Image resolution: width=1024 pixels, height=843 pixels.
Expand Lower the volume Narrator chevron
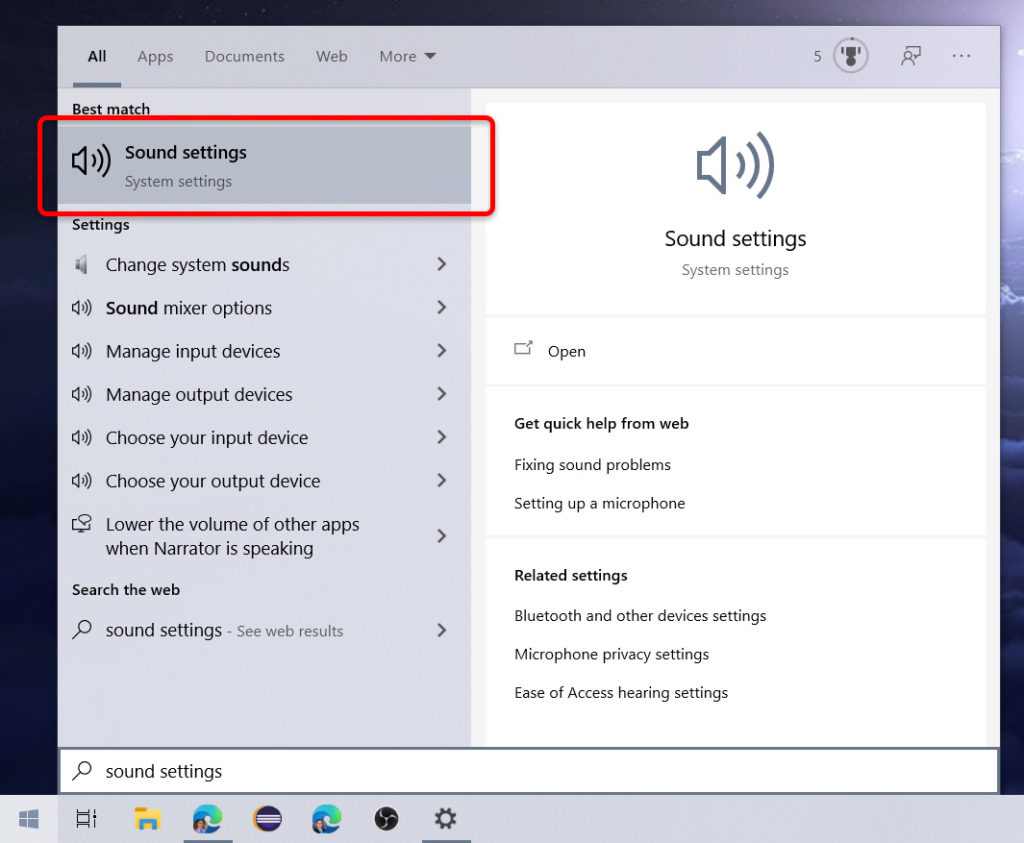pos(441,536)
